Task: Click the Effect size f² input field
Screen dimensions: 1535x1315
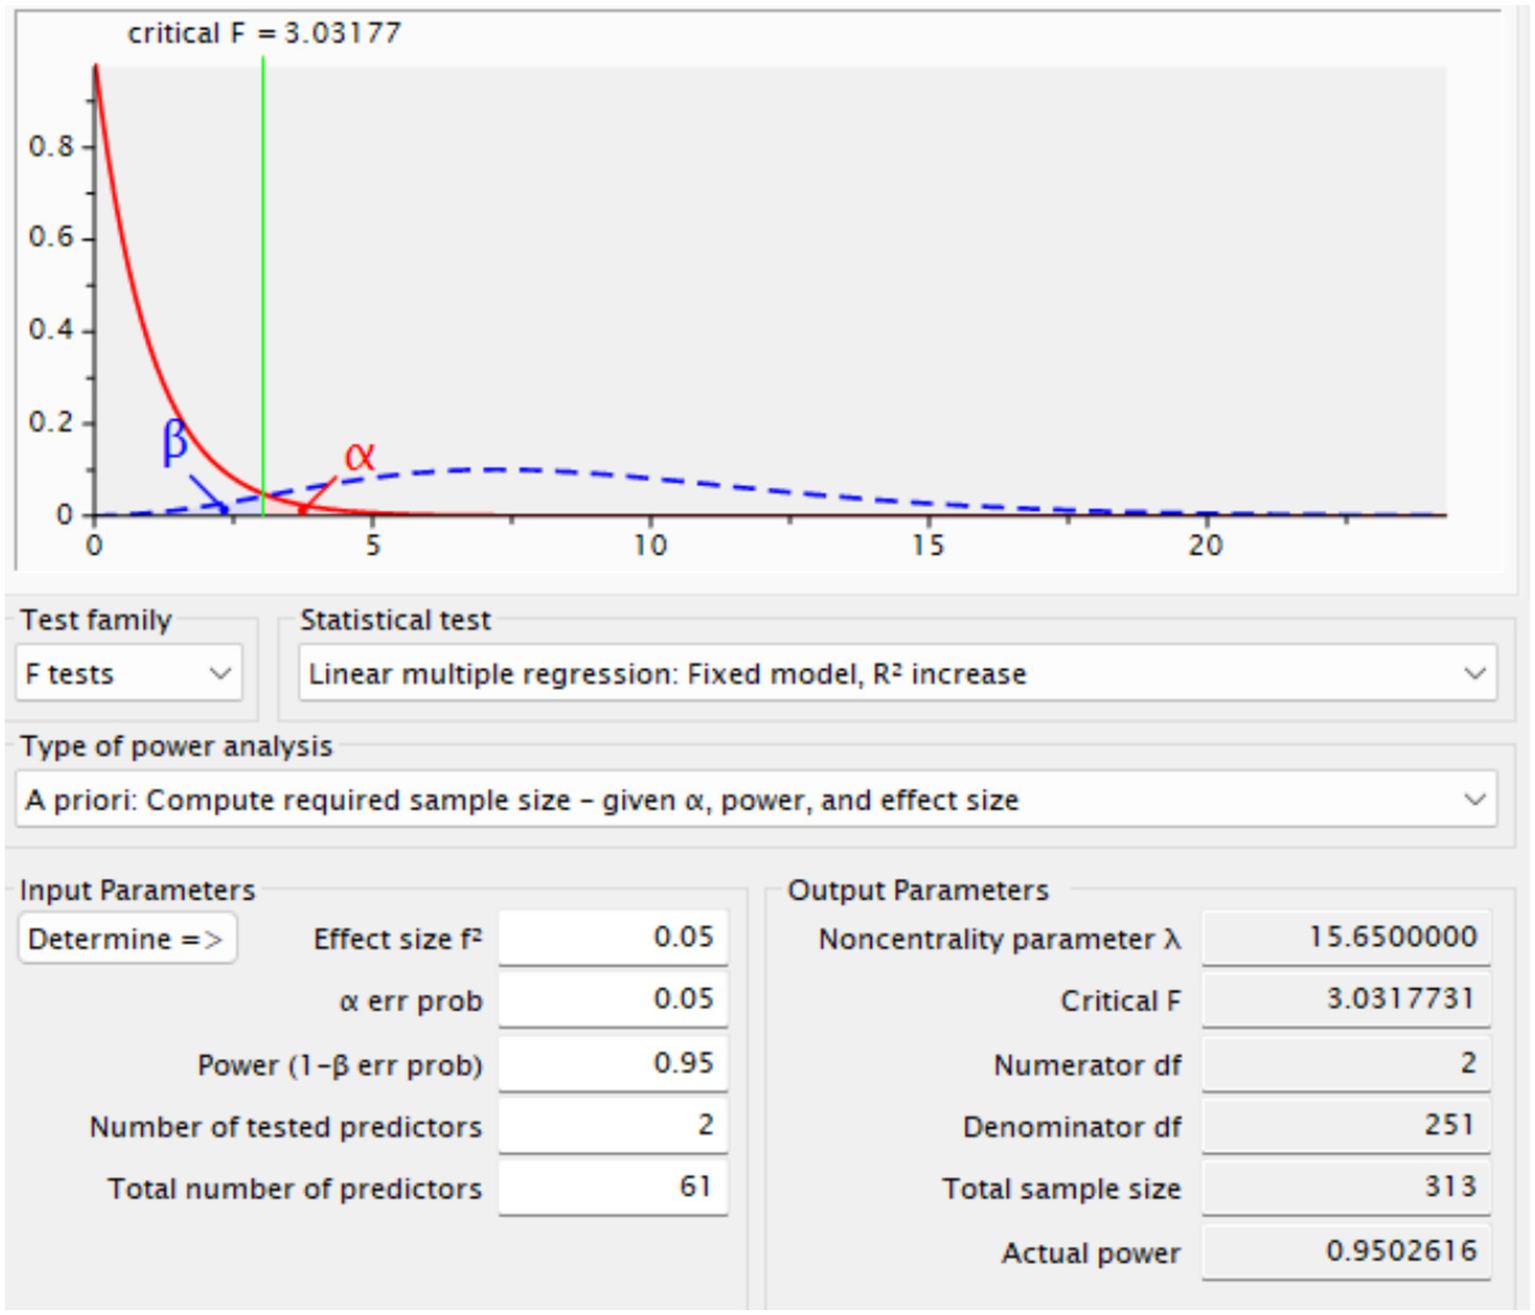Action: (613, 937)
